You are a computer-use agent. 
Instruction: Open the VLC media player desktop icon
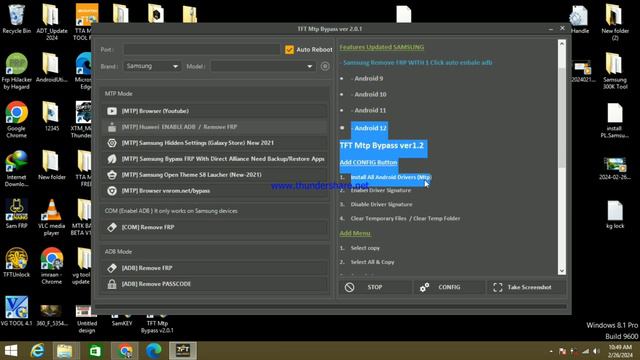click(51, 217)
